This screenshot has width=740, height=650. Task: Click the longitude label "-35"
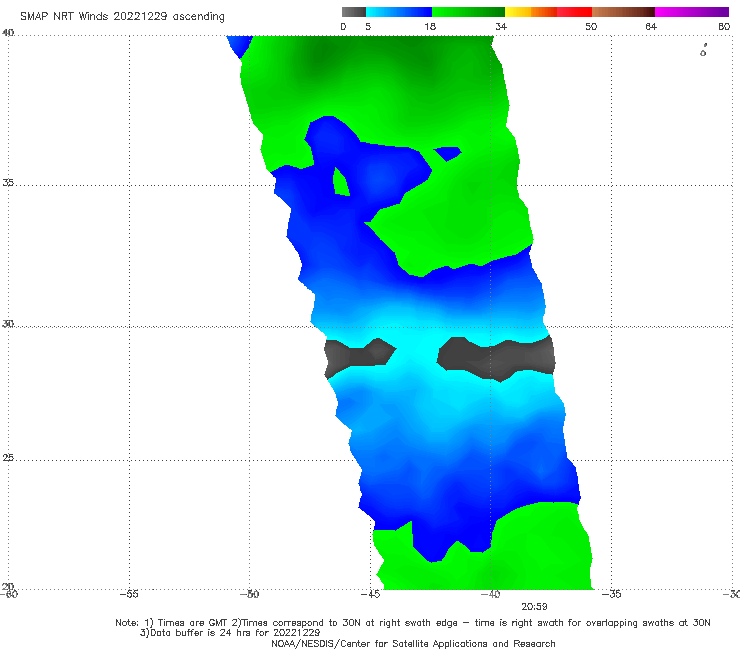[611, 594]
